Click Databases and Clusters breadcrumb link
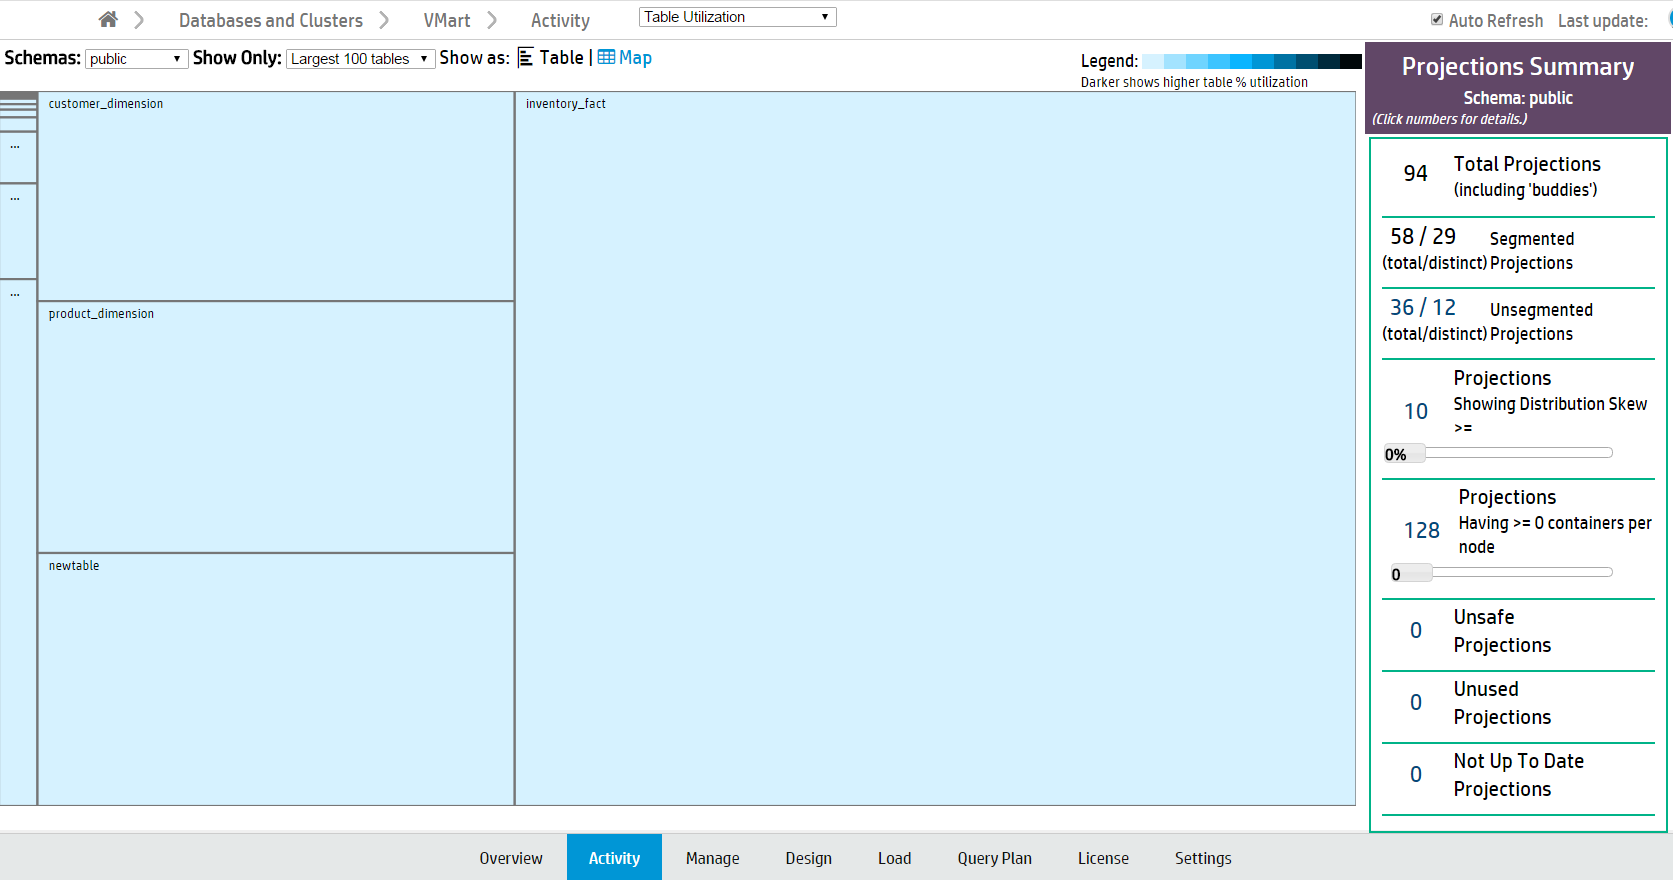Image resolution: width=1673 pixels, height=880 pixels. (271, 20)
